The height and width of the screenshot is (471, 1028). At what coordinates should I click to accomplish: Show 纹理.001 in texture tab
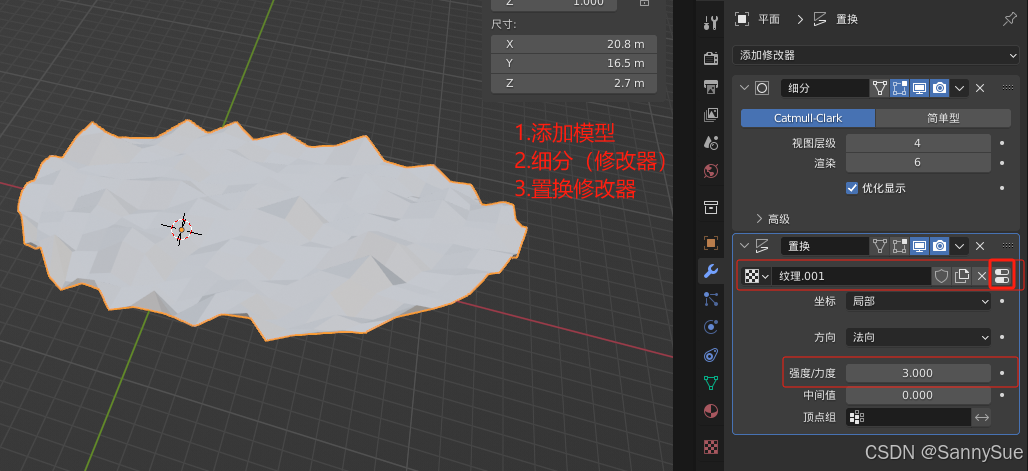click(x=1002, y=276)
